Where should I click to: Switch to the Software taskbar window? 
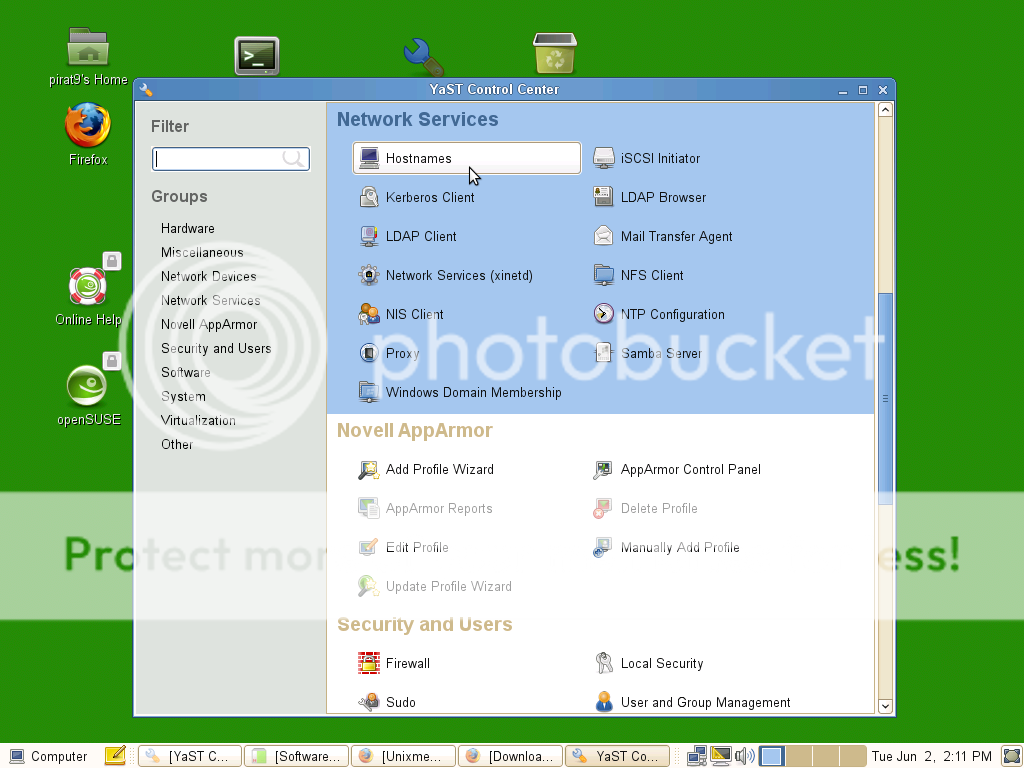click(x=299, y=756)
